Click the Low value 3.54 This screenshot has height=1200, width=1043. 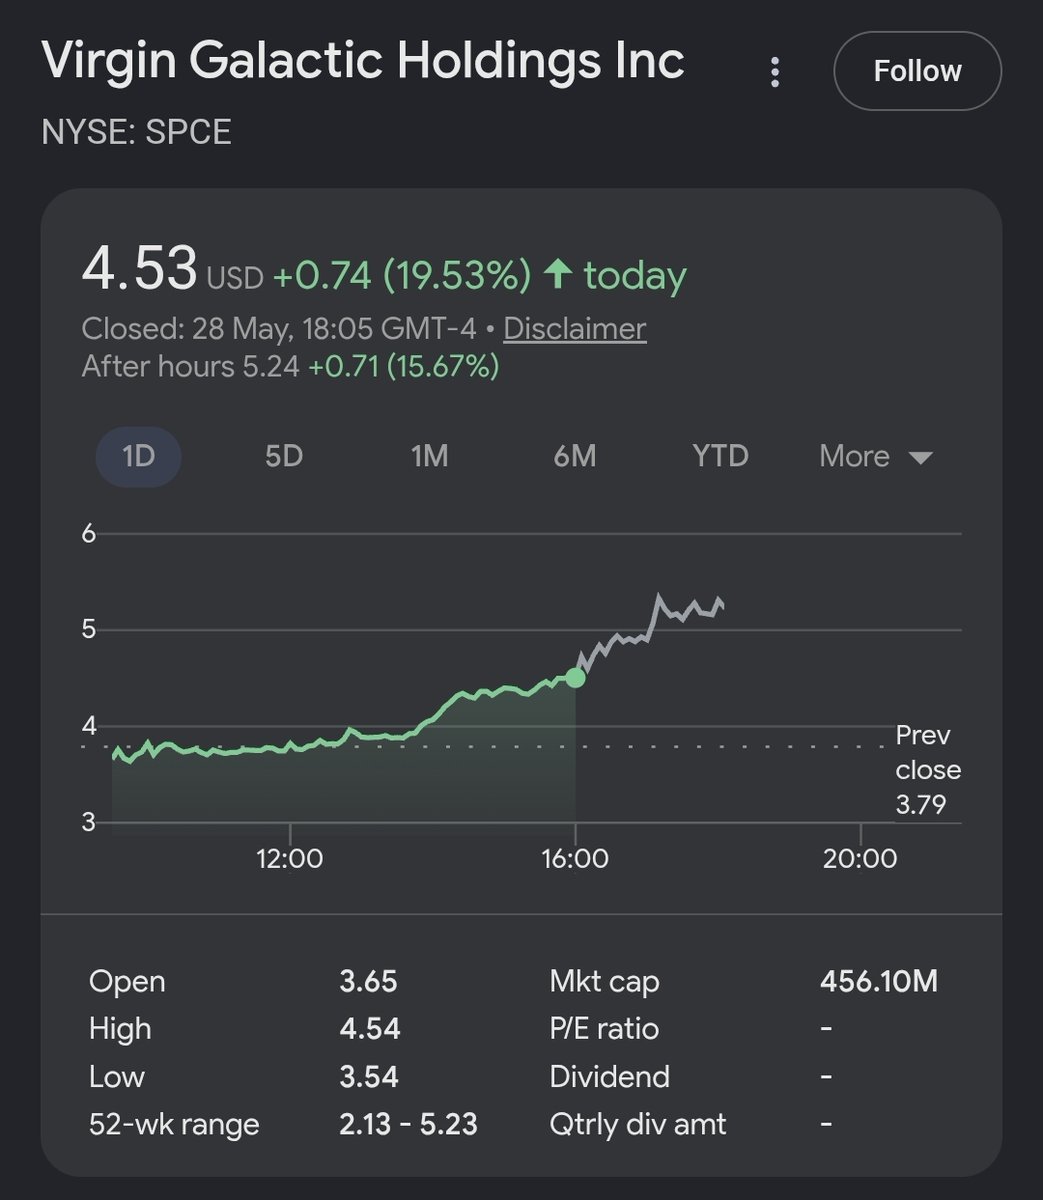pyautogui.click(x=369, y=1077)
